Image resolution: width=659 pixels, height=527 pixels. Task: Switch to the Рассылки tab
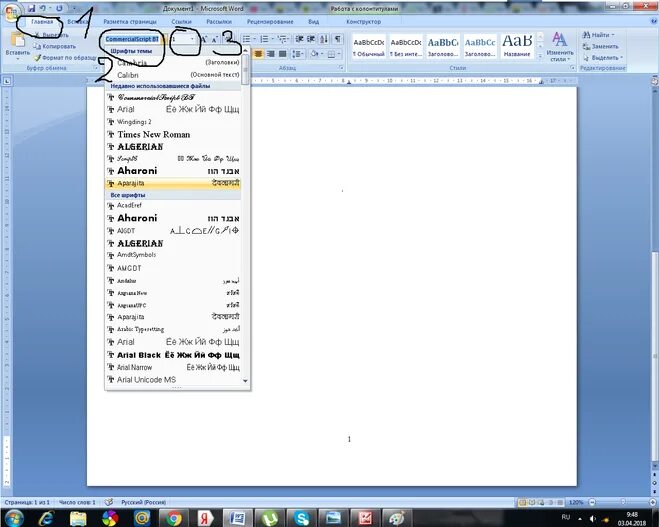point(219,21)
